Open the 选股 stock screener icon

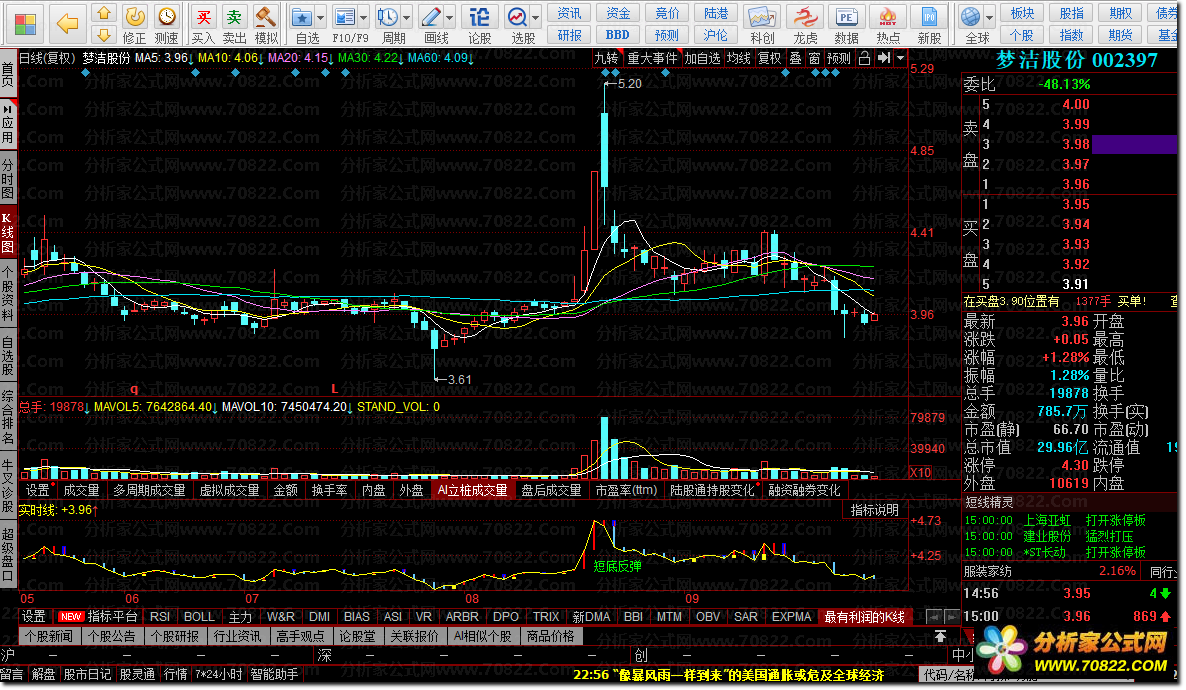coord(517,17)
